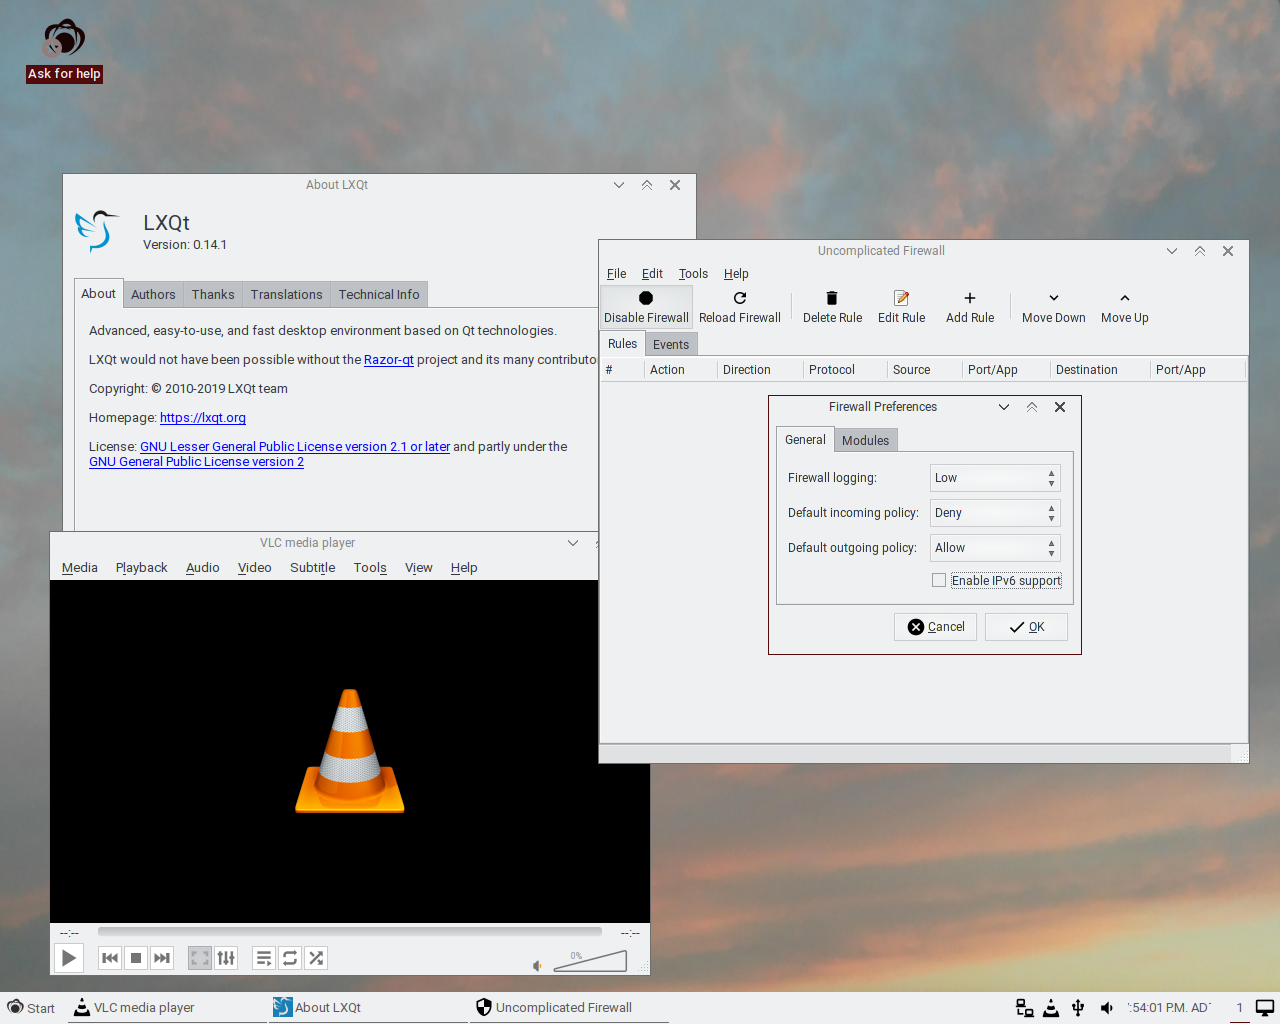This screenshot has height=1024, width=1280.
Task: Click the VLC next track button
Action: [162, 958]
